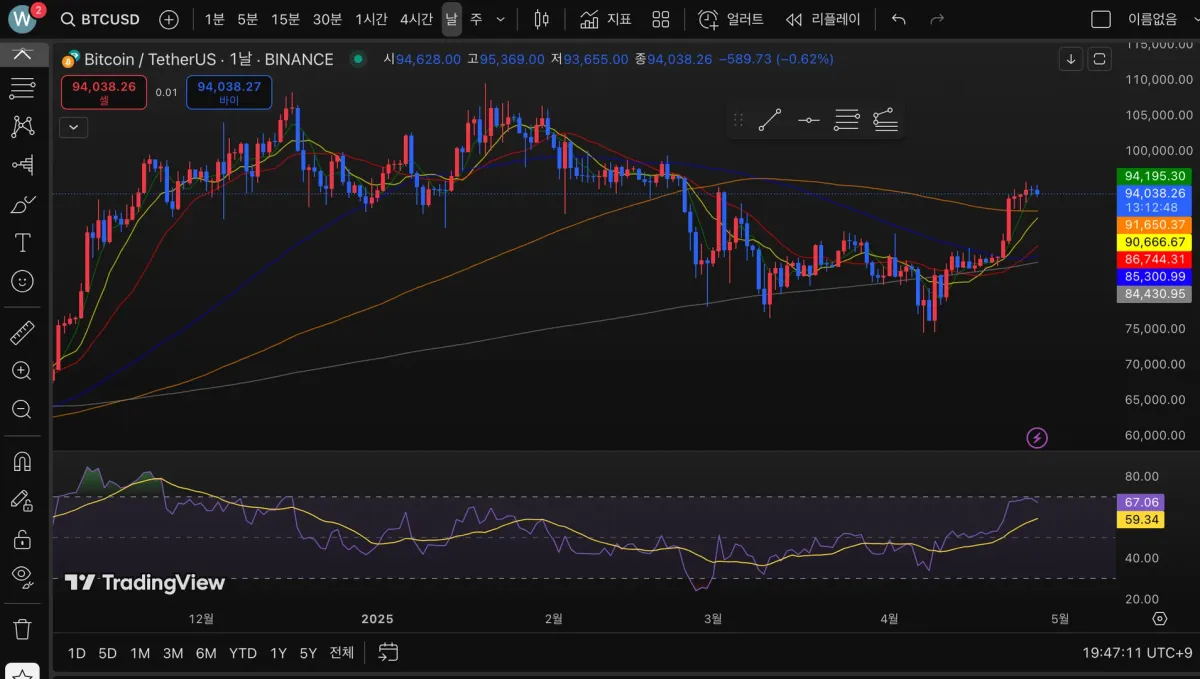This screenshot has width=1200, height=679.
Task: Click the undo arrow in top toolbar
Action: tap(898, 19)
